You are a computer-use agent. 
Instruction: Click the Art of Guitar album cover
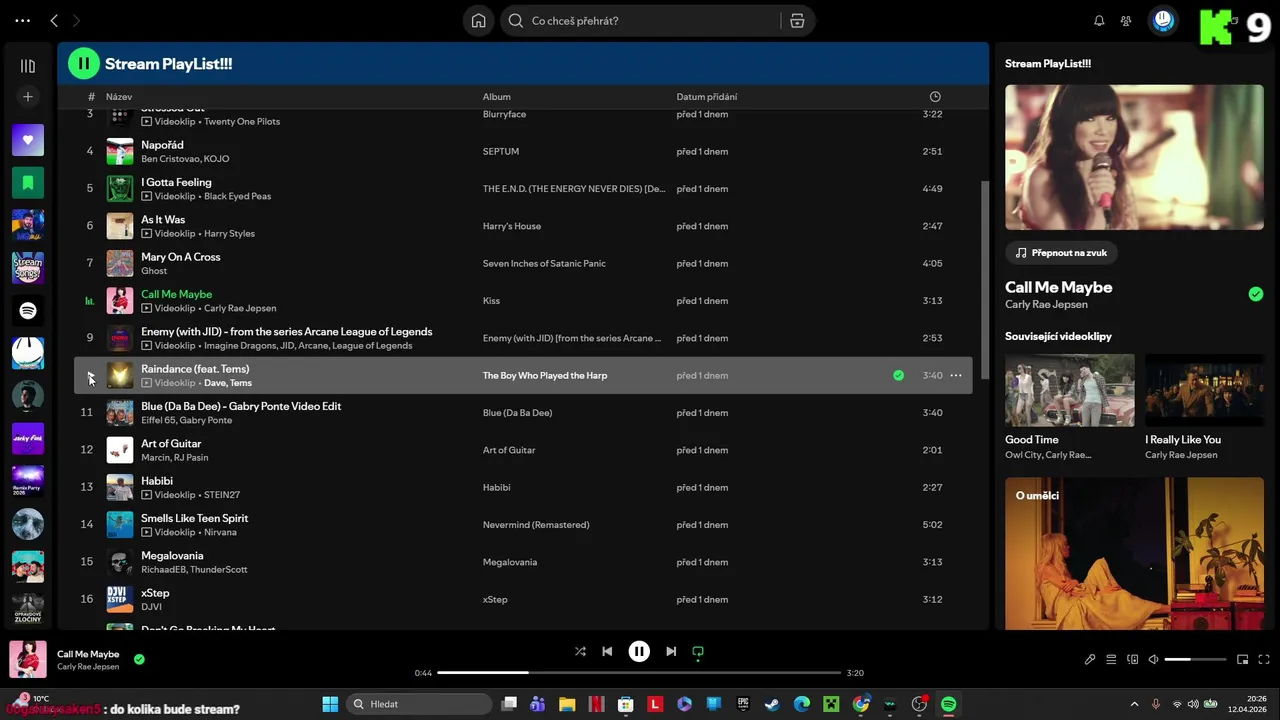[x=120, y=450]
